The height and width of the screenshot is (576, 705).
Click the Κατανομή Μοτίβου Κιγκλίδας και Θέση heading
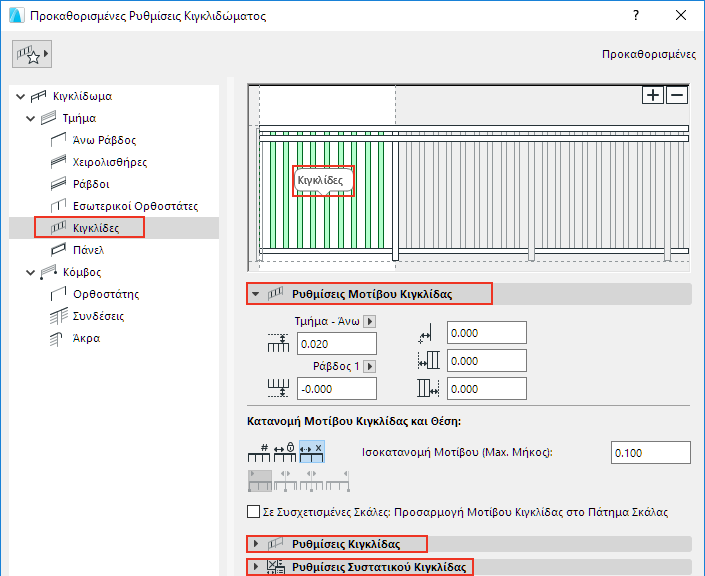pyautogui.click(x=354, y=421)
